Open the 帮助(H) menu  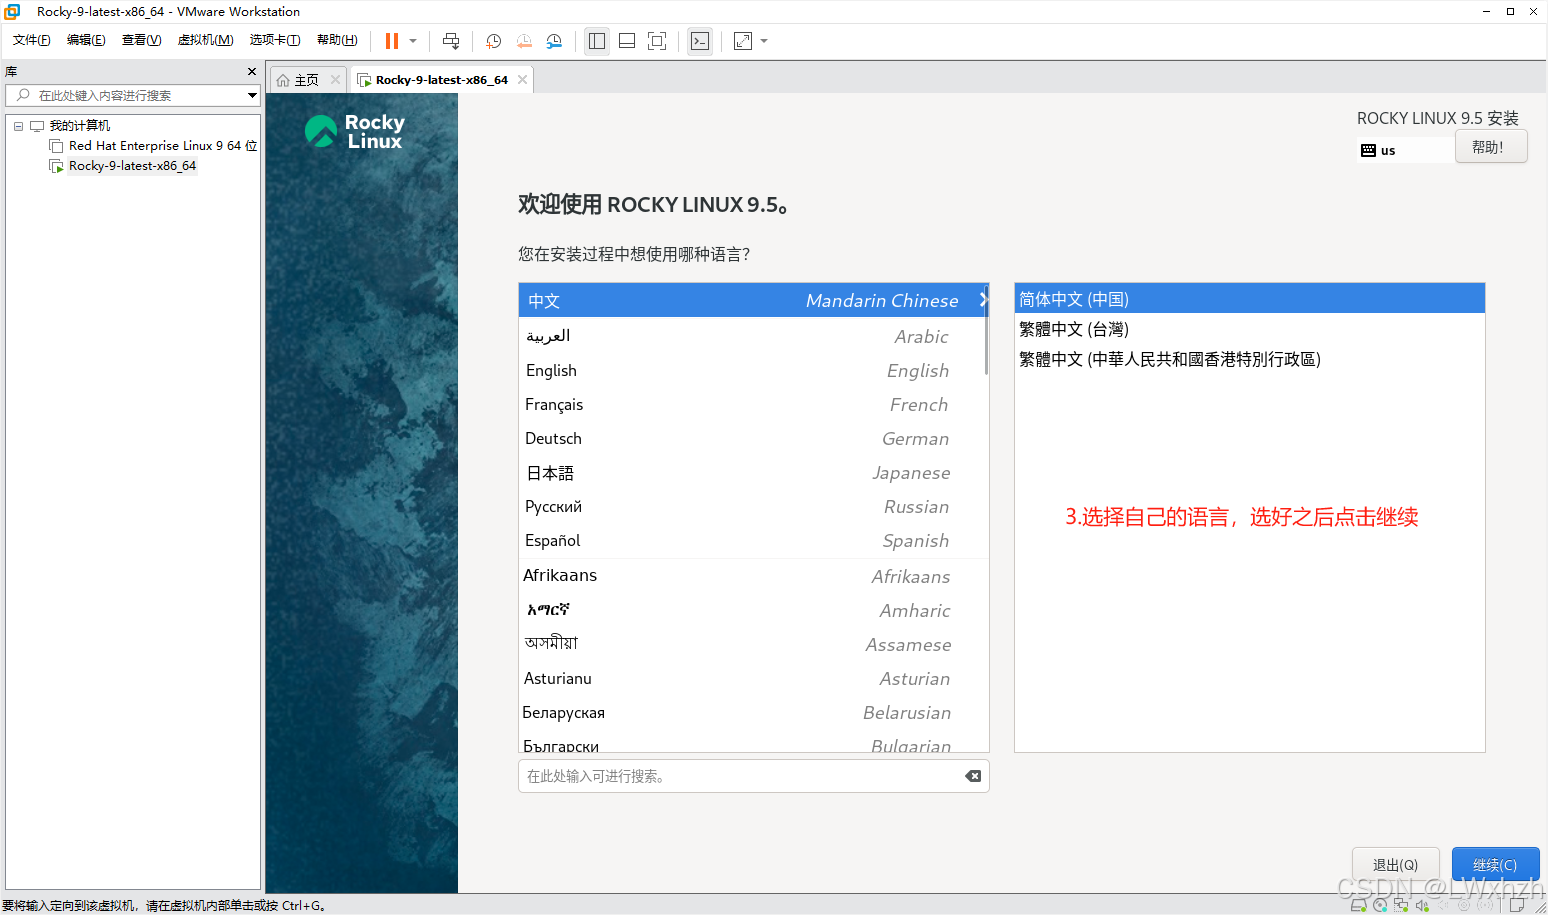[x=337, y=40]
